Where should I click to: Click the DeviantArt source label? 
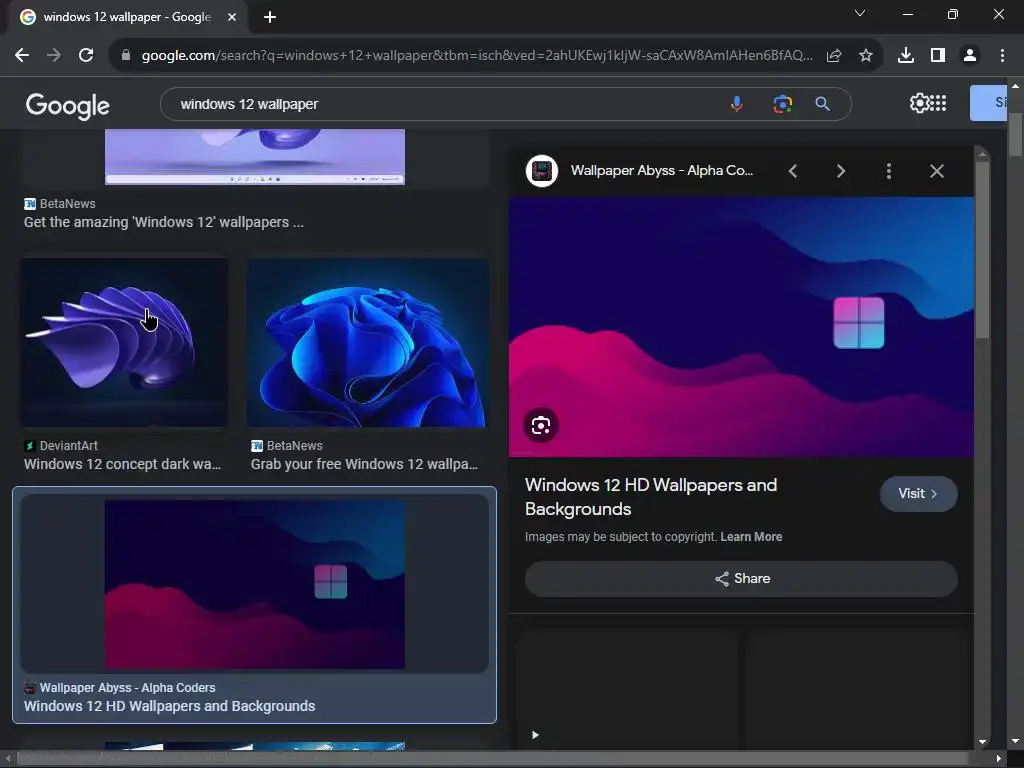[69, 445]
